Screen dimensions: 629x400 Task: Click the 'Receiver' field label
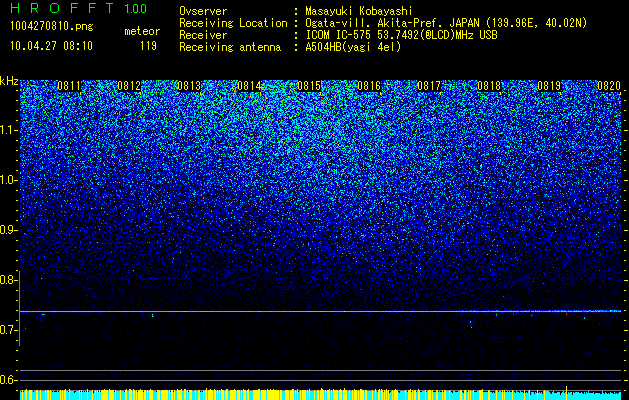coord(203,35)
